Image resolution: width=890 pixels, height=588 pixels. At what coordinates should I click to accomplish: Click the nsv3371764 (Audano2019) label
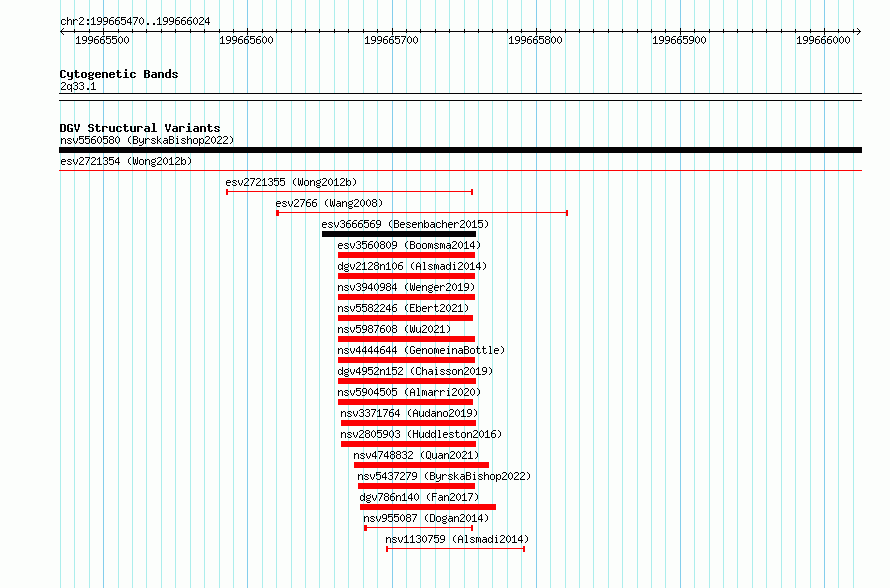pyautogui.click(x=409, y=413)
